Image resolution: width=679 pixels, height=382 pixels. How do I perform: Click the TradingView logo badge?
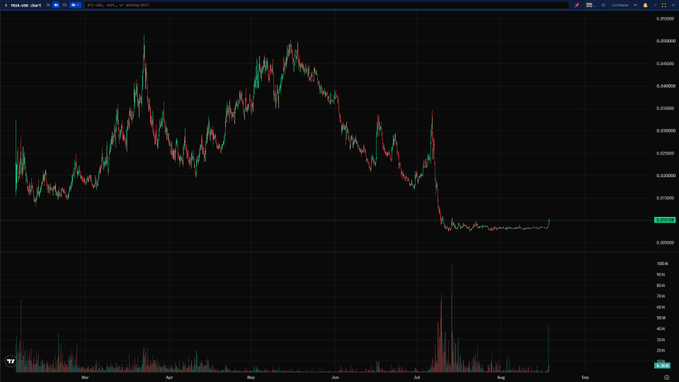[x=11, y=361]
